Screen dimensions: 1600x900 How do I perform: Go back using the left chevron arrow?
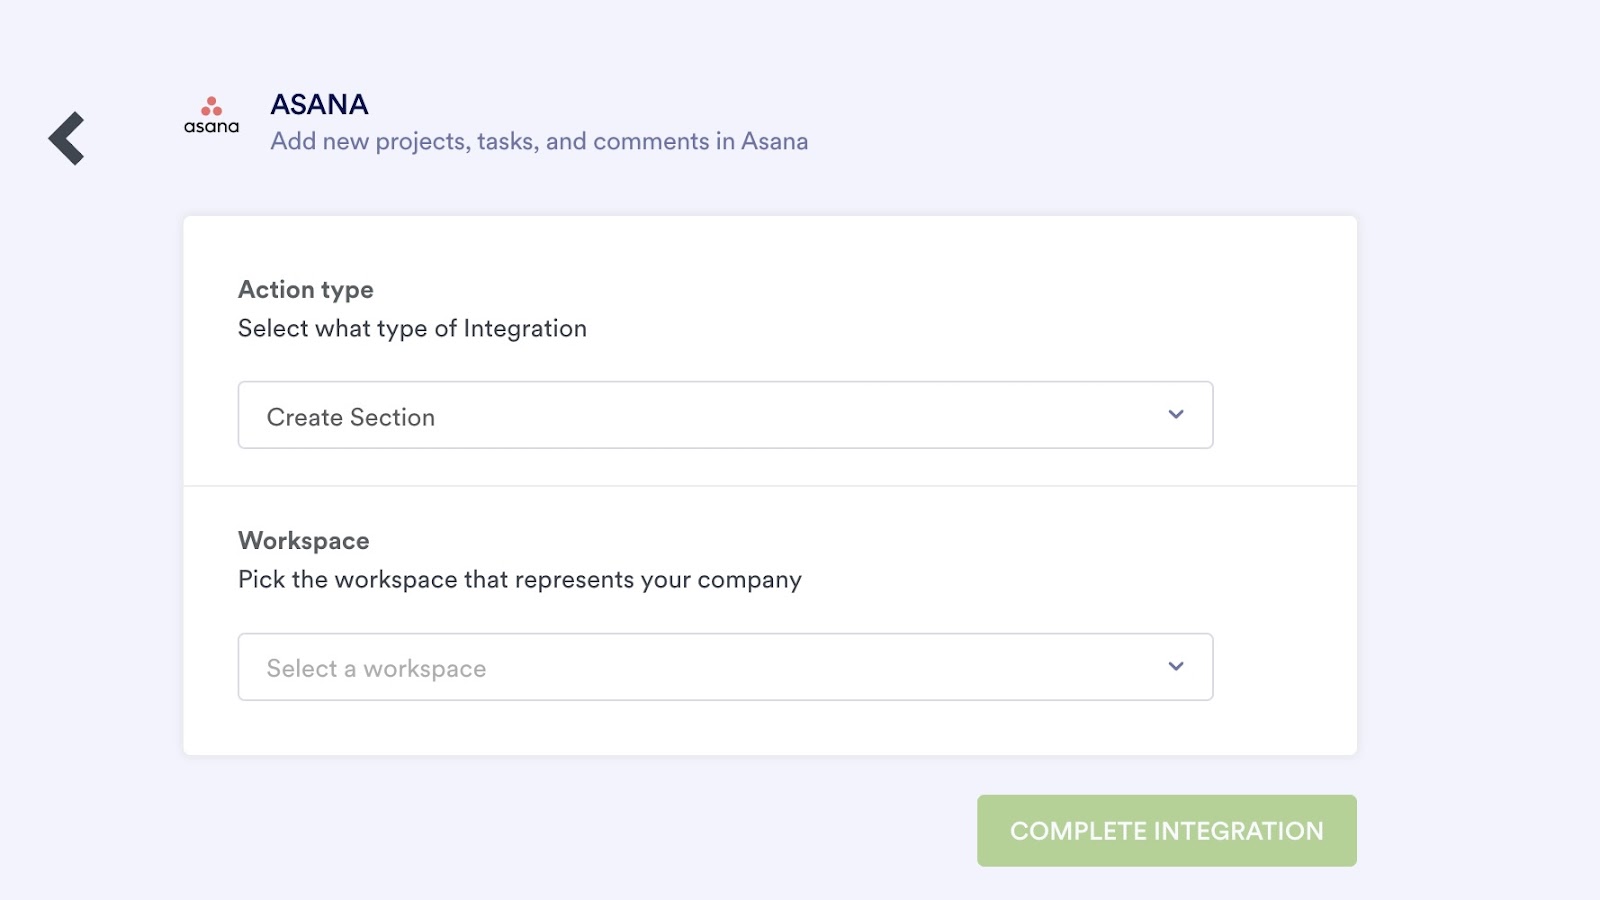click(67, 138)
